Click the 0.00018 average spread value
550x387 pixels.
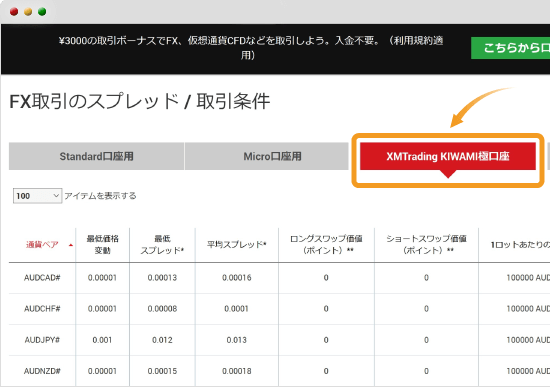tap(237, 371)
